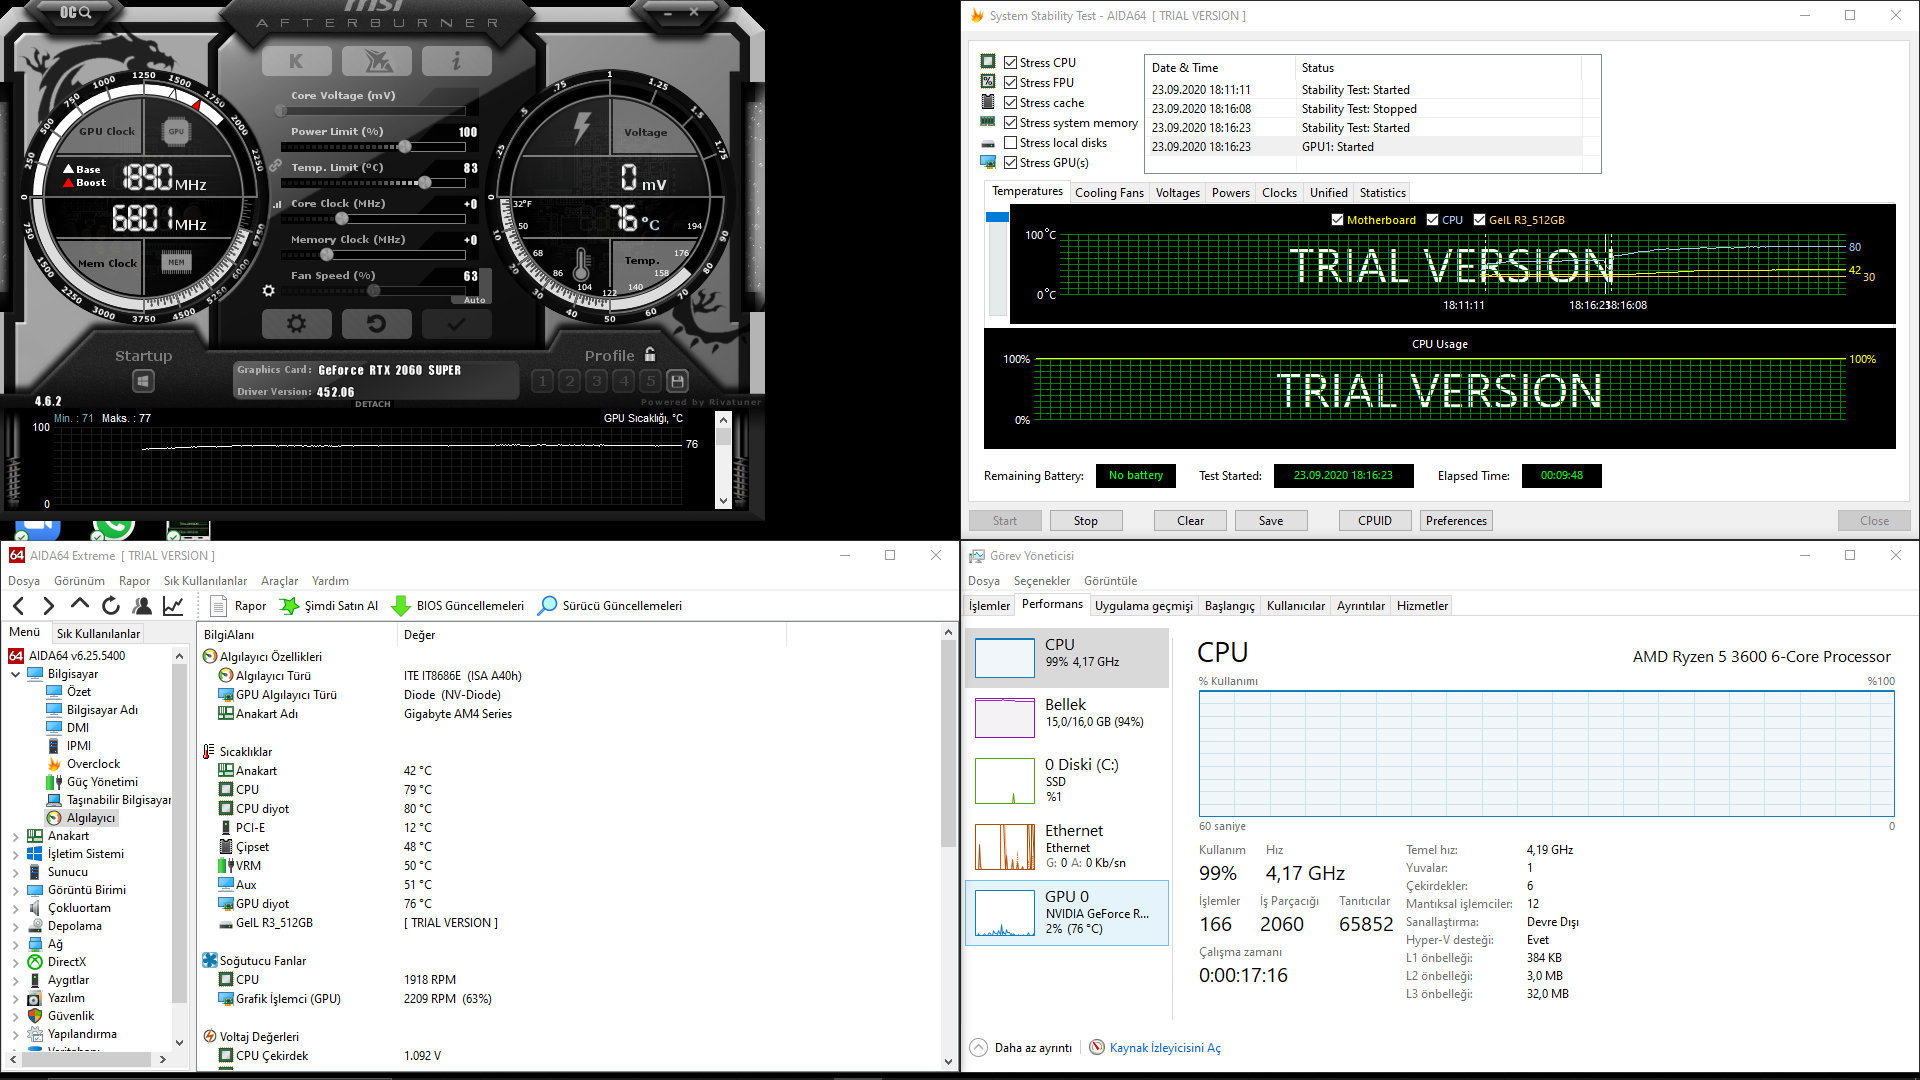
Task: Adjust the Fan Speed slider
Action: pos(373,291)
